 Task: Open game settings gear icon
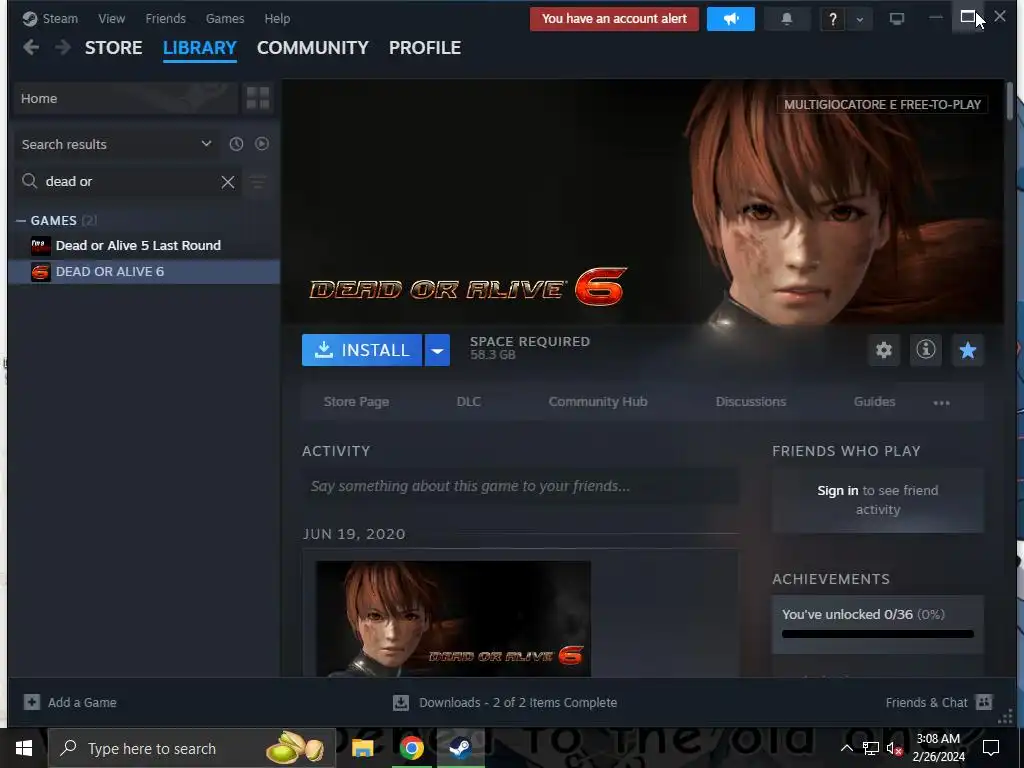[x=884, y=350]
